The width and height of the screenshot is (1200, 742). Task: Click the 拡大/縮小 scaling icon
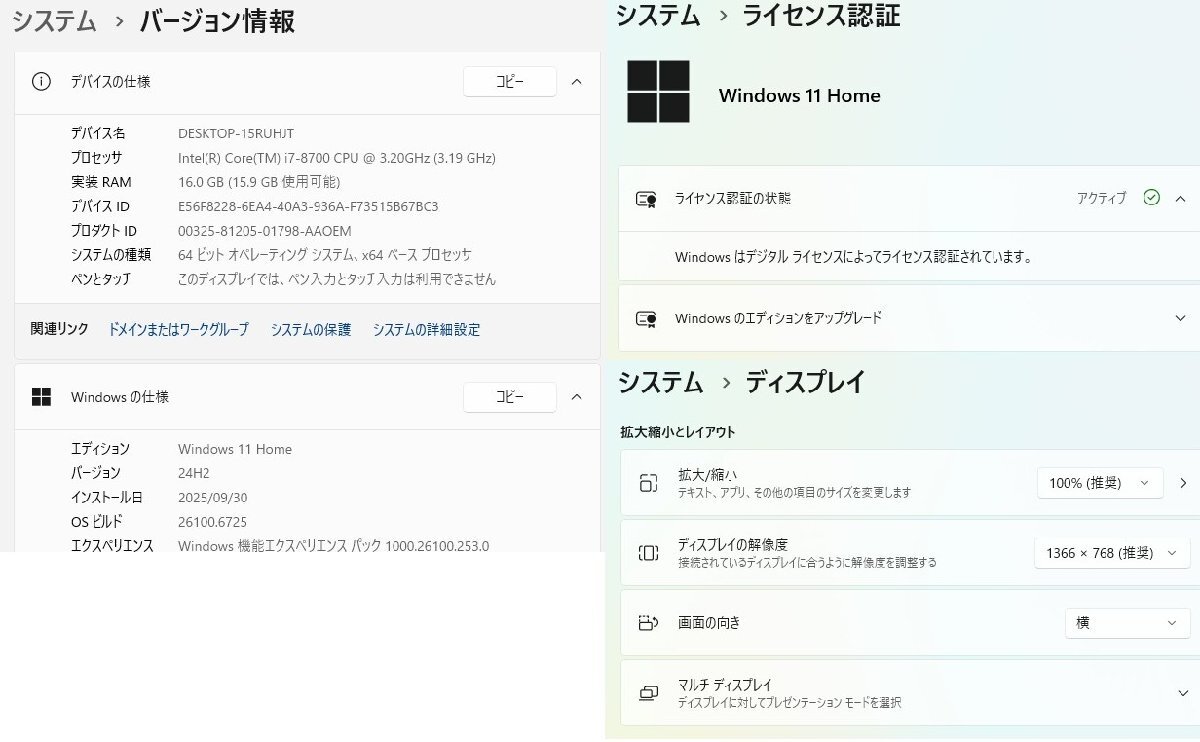coord(646,482)
